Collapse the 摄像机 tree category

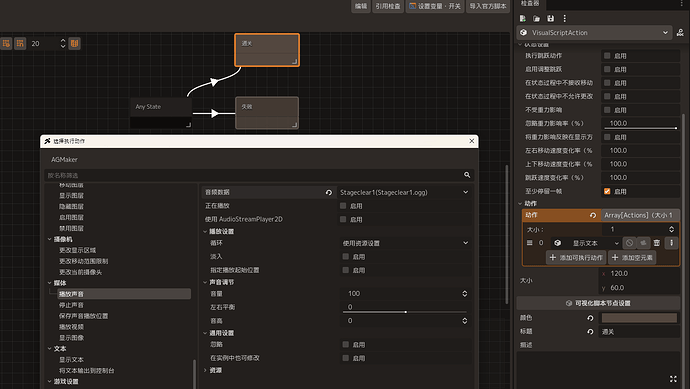pyautogui.click(x=49, y=239)
